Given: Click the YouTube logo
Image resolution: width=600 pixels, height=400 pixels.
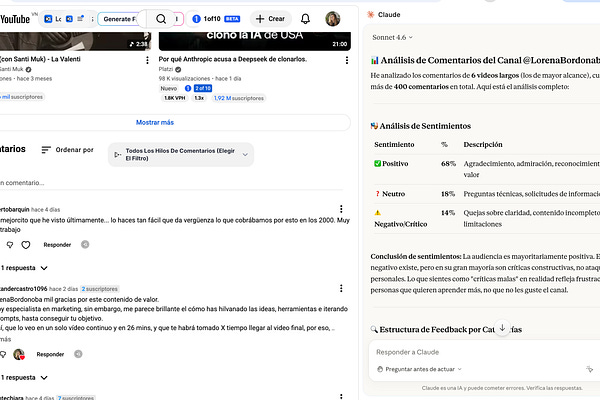Looking at the screenshot, I should 15,19.
